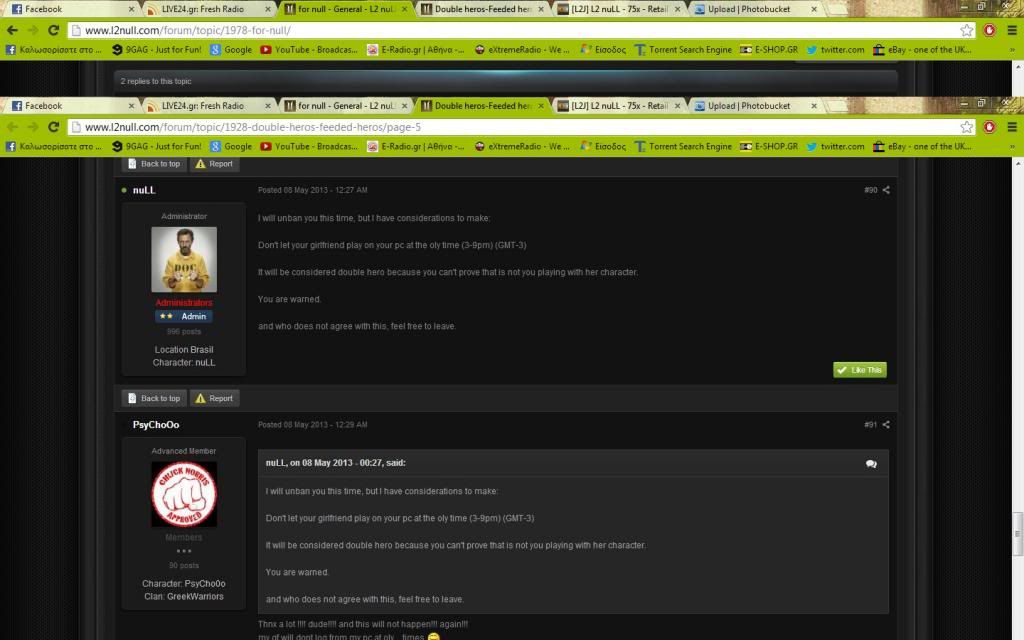
Task: Click the bookmark star in the page-5 address bar
Action: pyautogui.click(x=967, y=127)
